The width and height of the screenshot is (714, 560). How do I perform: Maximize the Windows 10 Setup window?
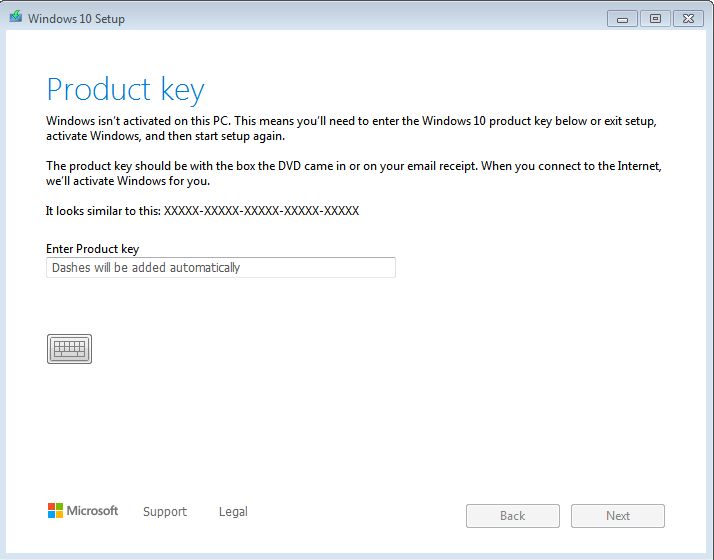(x=655, y=19)
